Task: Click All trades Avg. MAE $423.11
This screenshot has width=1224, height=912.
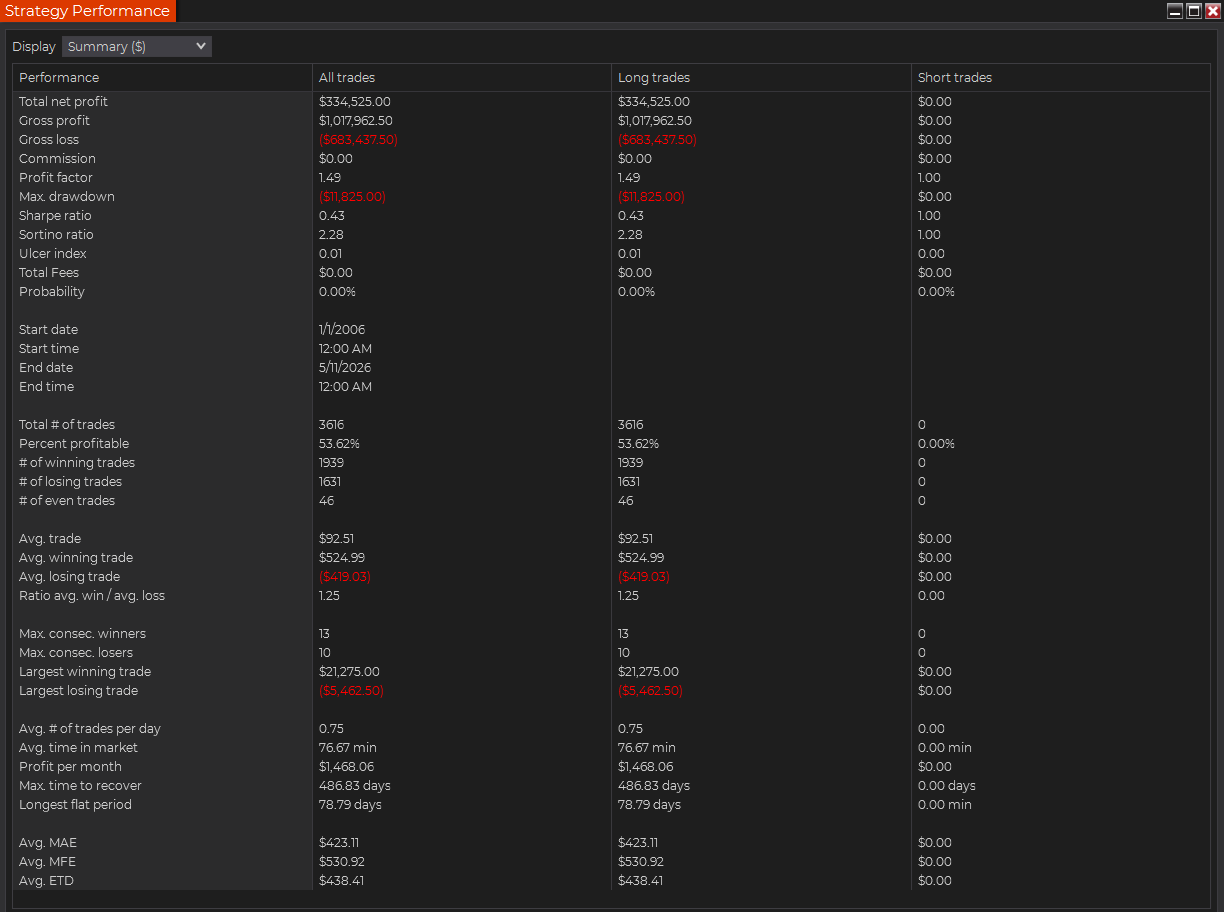Action: click(339, 843)
